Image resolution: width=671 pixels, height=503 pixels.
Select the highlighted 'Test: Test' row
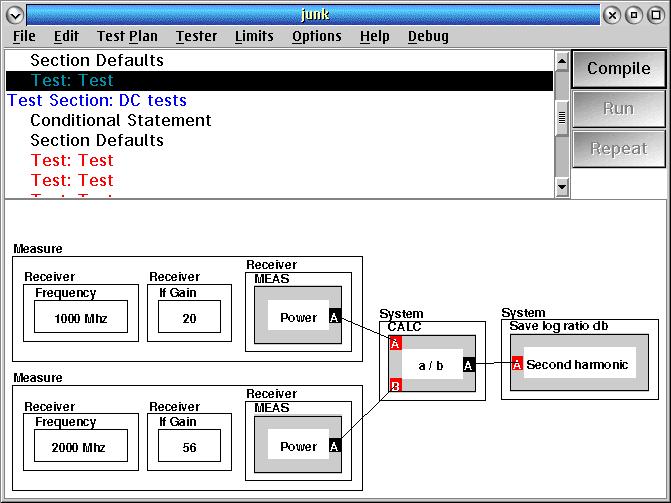coord(279,80)
